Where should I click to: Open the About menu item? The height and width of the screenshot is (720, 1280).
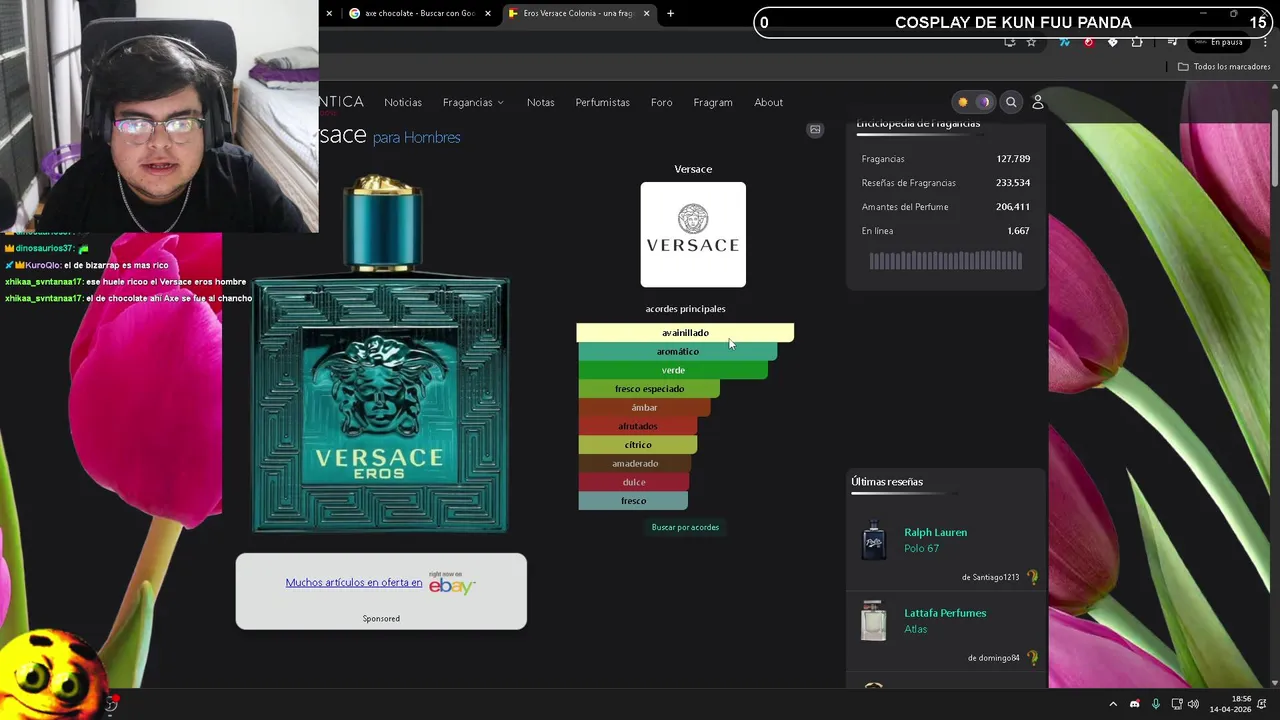click(x=768, y=102)
